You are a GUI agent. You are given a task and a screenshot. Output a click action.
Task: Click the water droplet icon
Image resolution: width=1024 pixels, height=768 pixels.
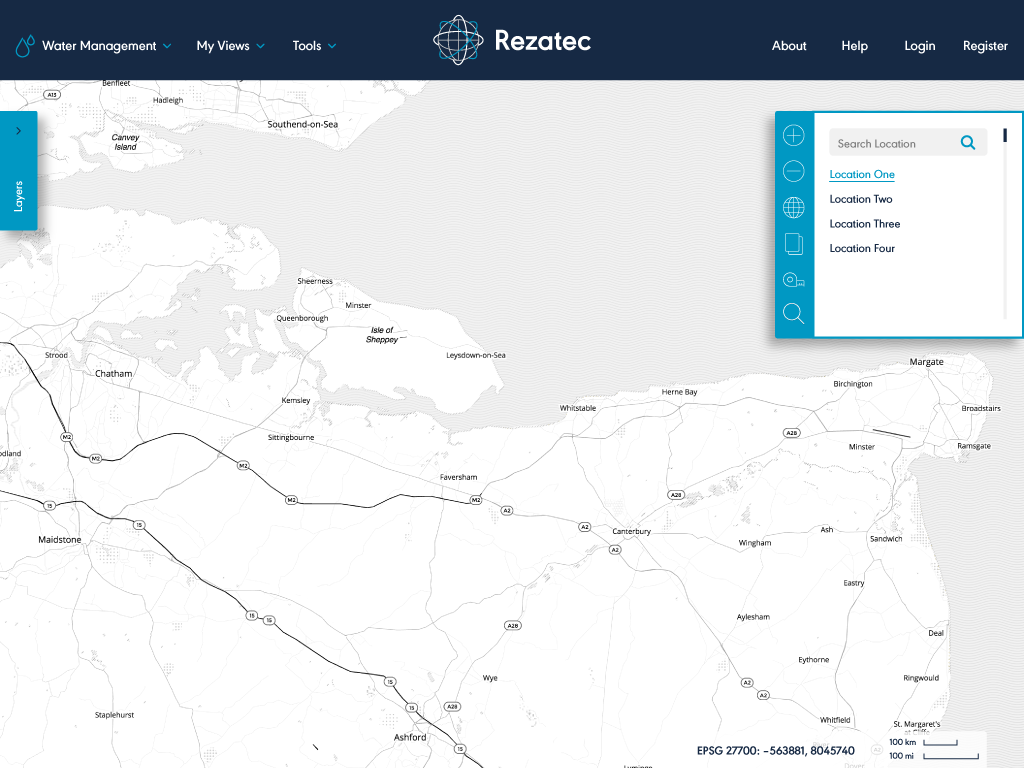point(25,46)
